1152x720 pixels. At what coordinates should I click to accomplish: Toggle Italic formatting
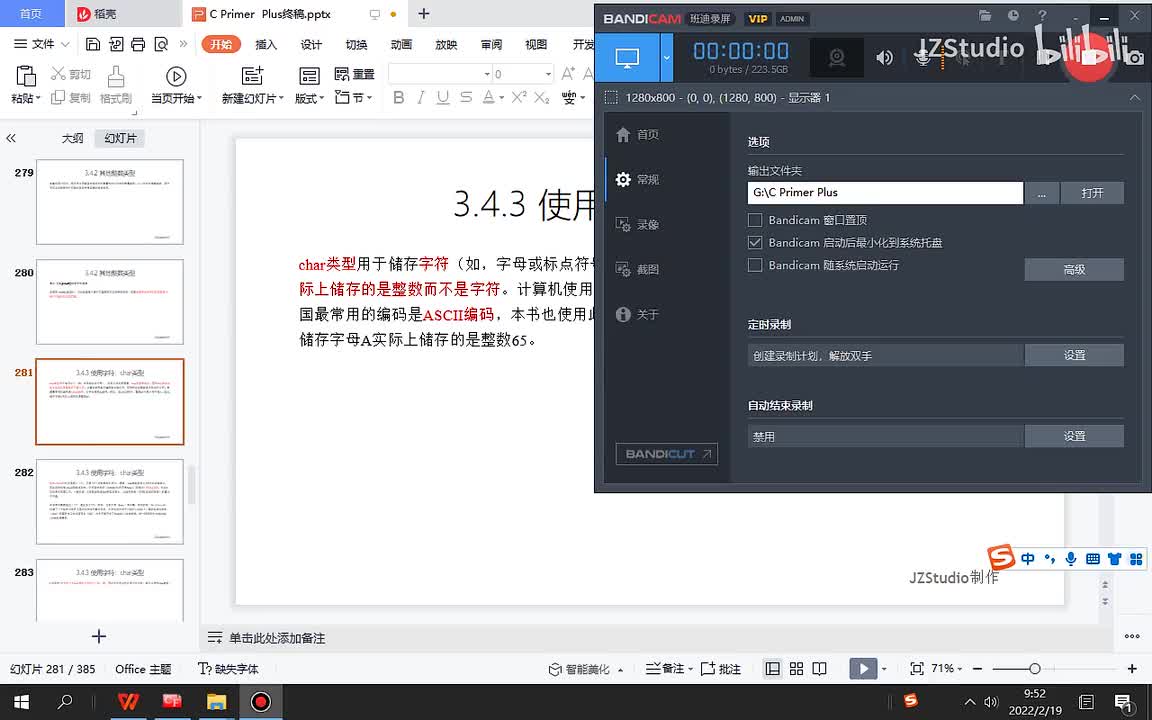pos(421,97)
